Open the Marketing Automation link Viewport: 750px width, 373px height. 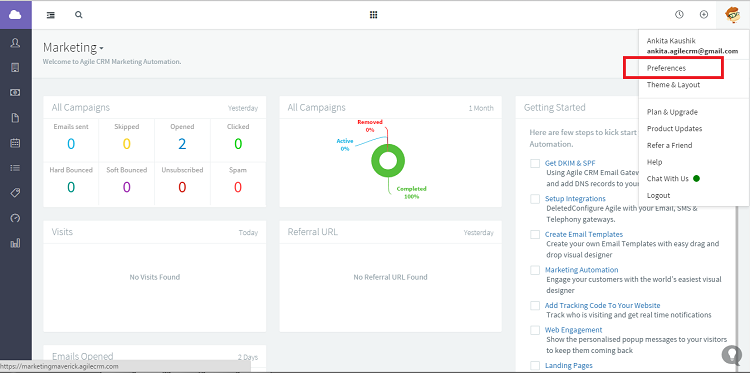tap(582, 270)
